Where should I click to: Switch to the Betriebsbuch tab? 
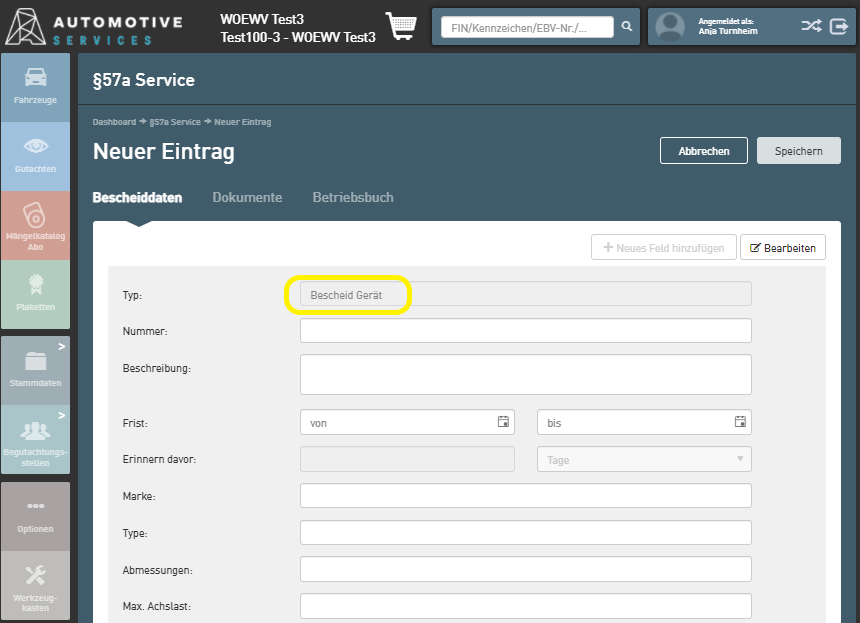[x=352, y=198]
